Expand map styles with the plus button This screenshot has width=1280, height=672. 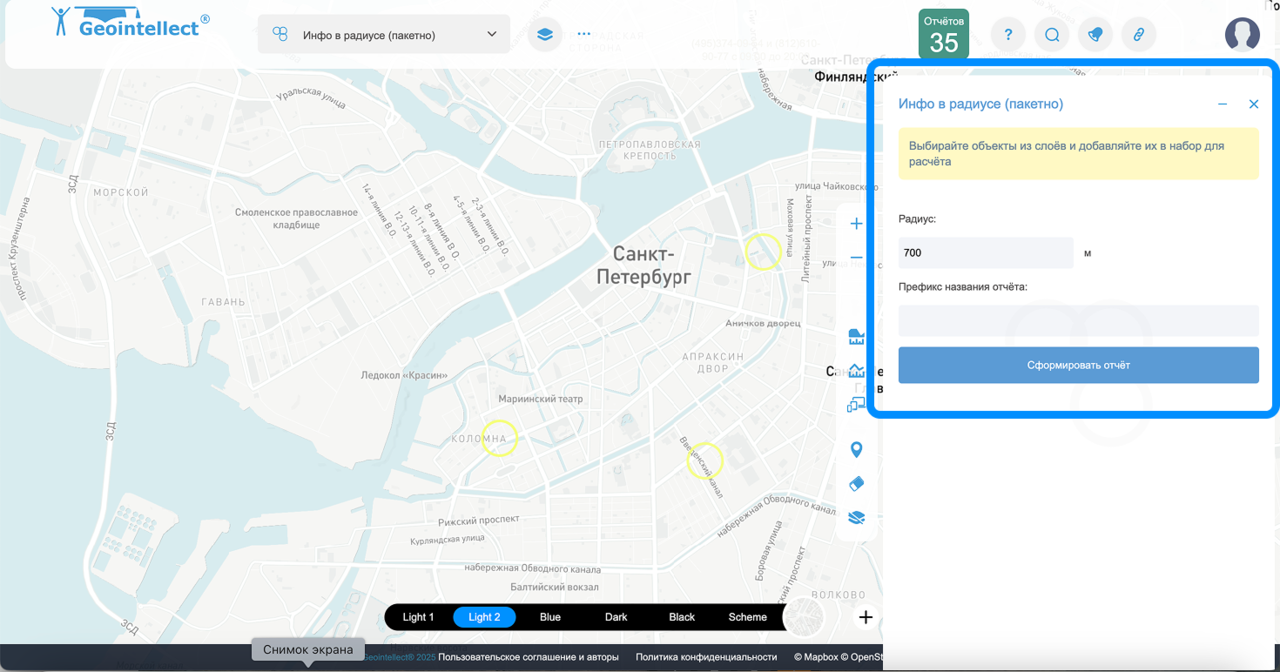point(866,617)
